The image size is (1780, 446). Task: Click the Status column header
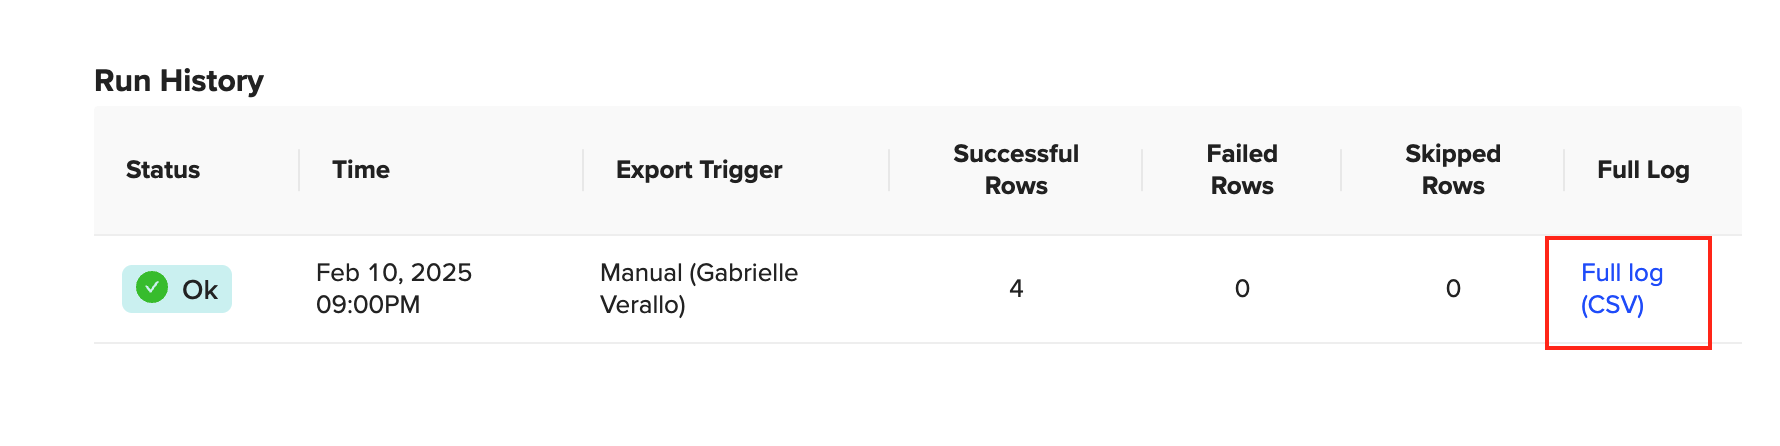[x=163, y=170]
